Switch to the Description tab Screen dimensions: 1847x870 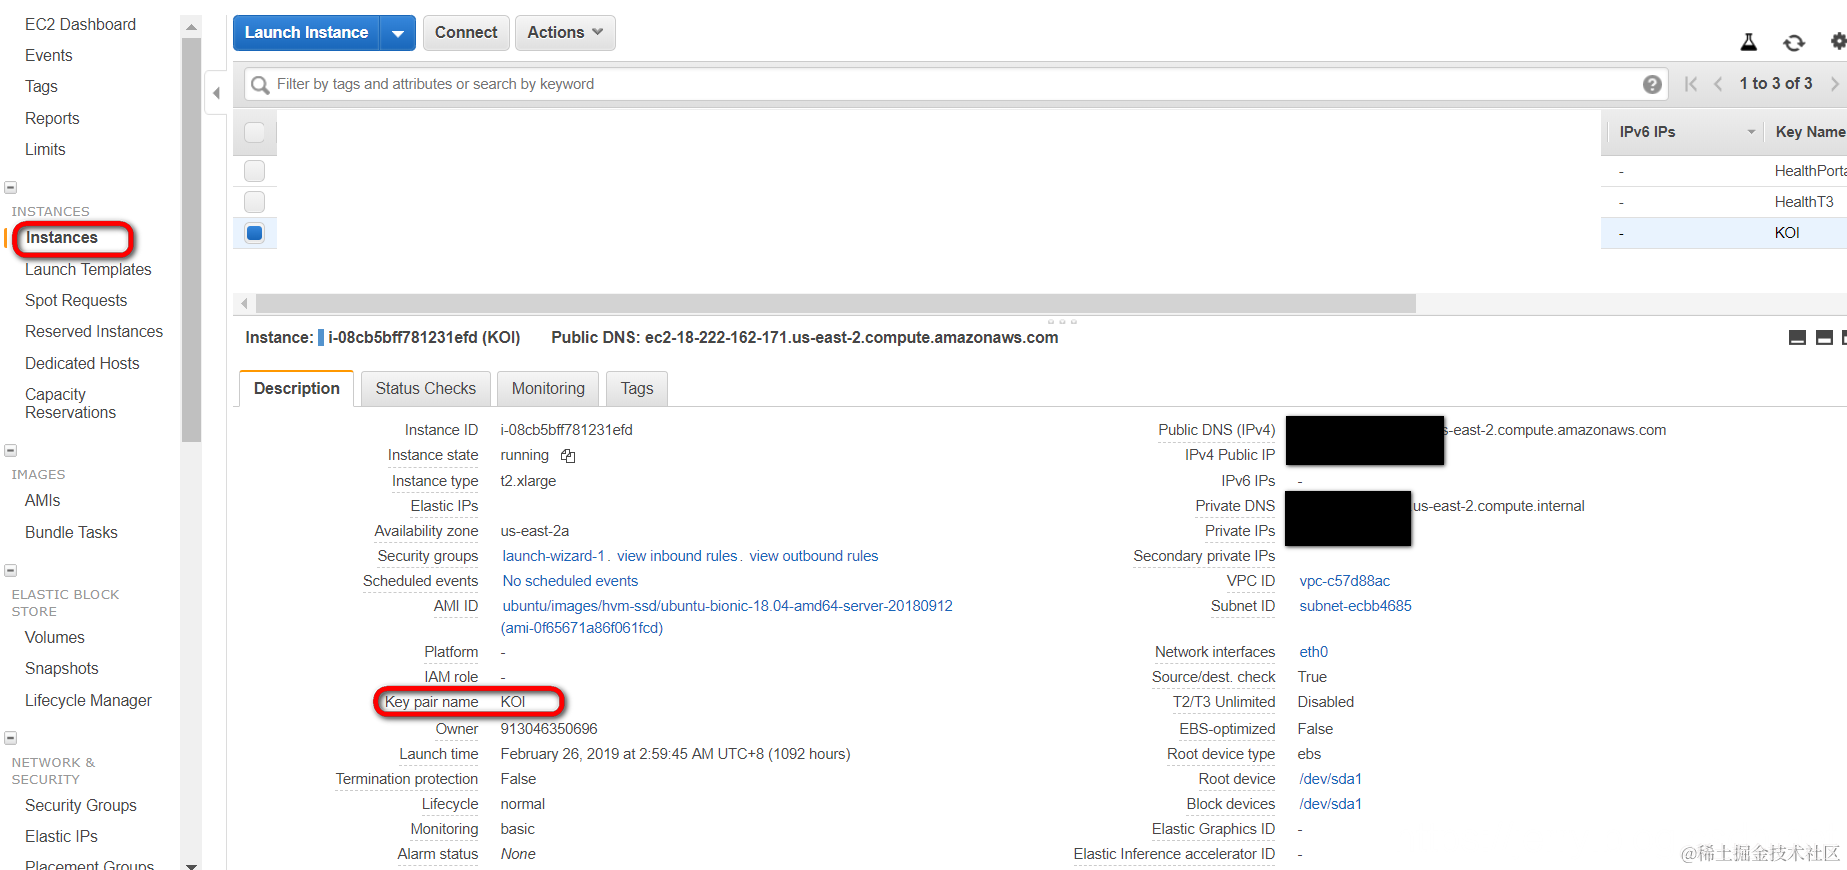(296, 388)
